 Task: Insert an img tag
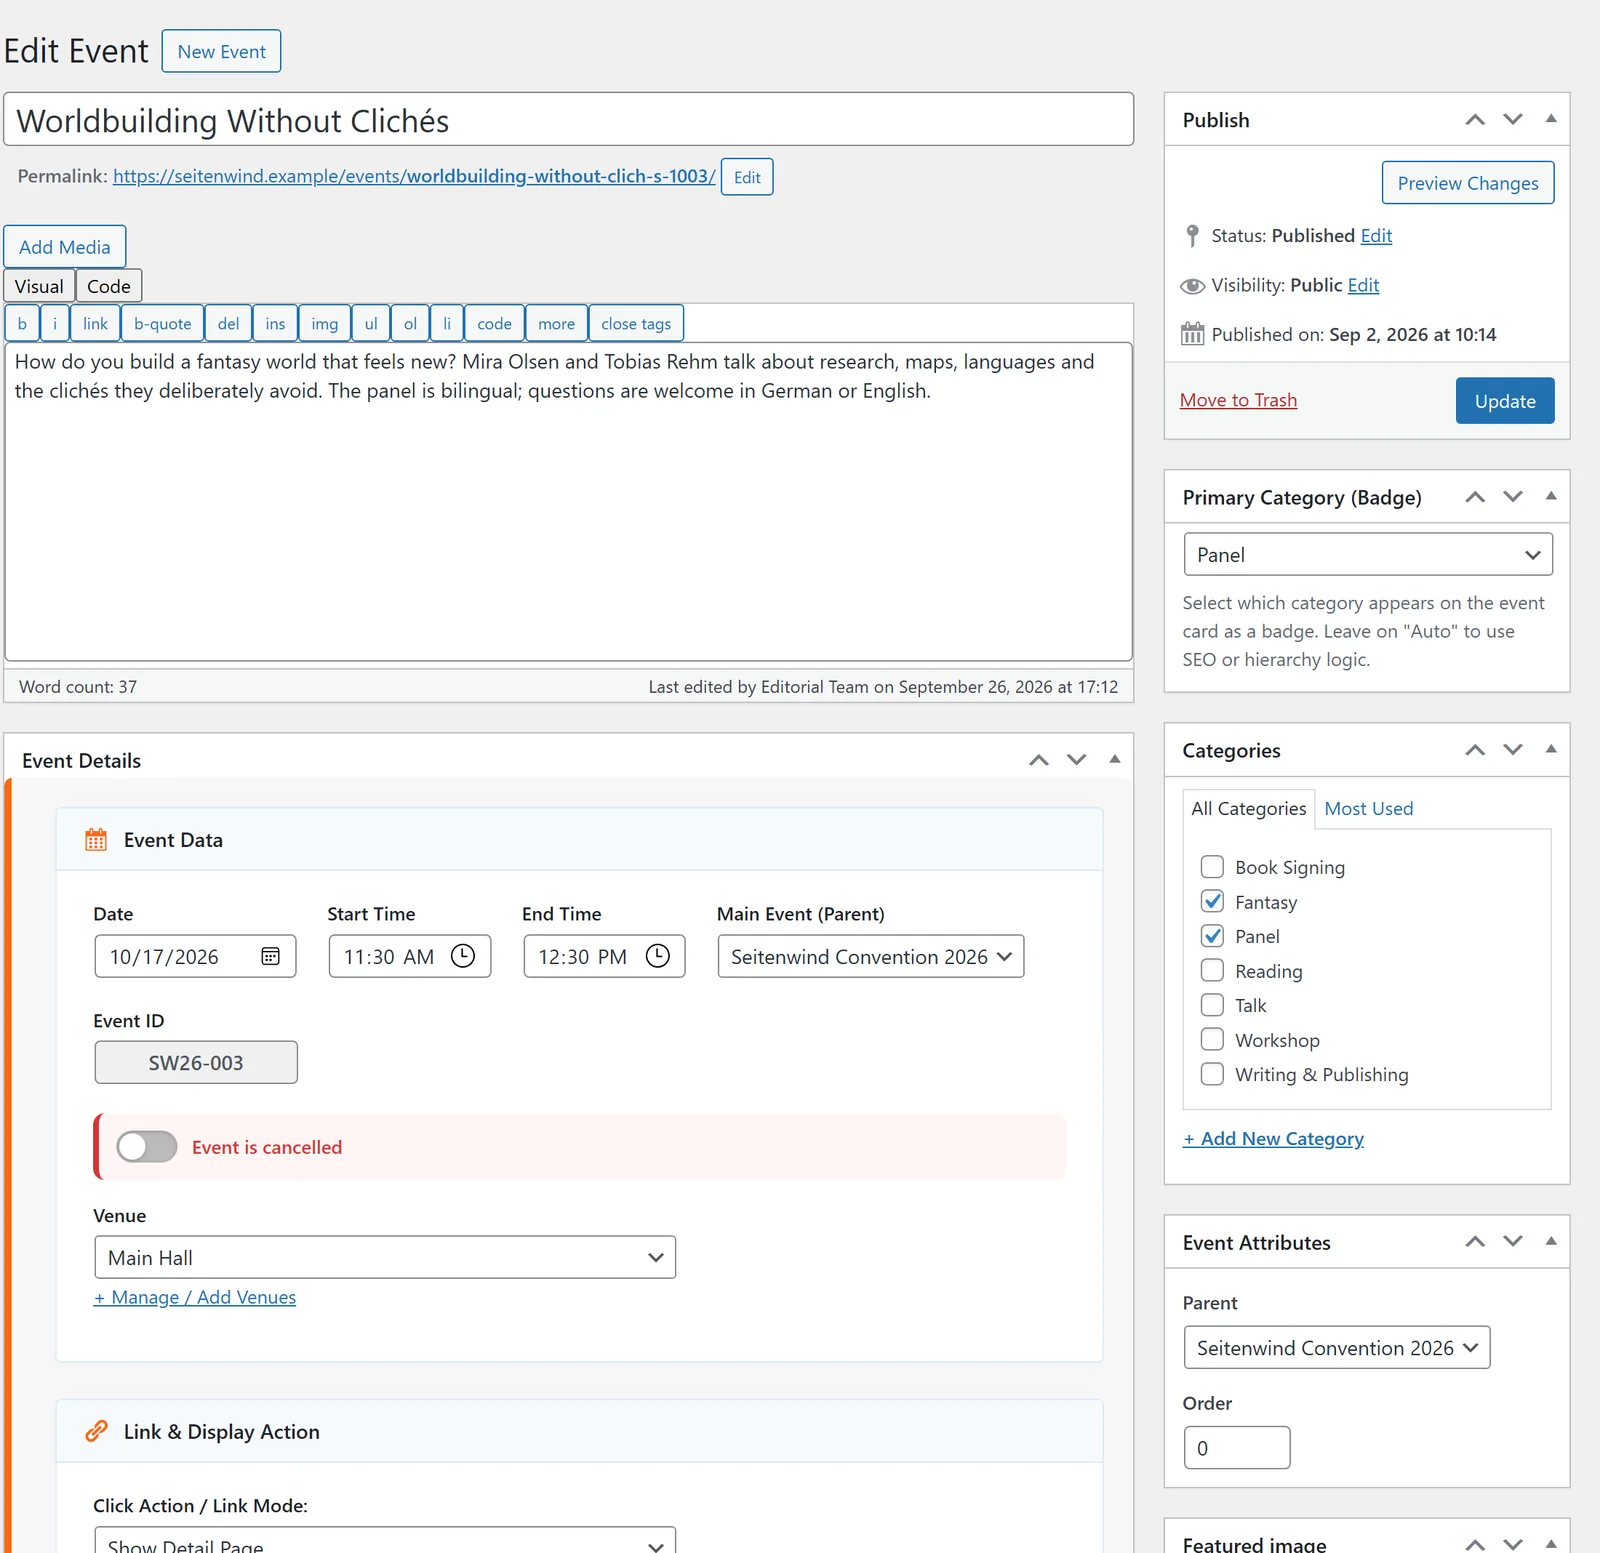point(324,323)
